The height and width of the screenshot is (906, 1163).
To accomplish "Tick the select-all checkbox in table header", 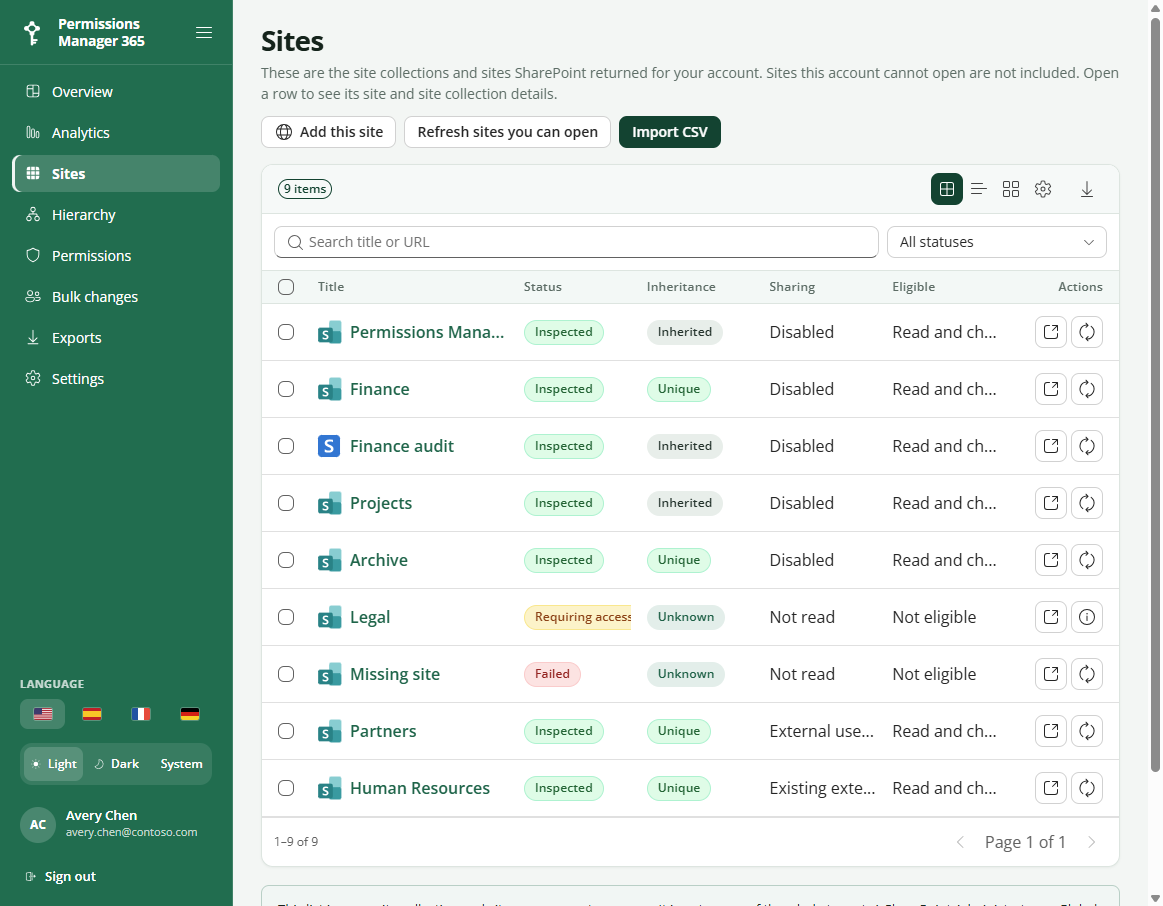I will click(x=286, y=287).
